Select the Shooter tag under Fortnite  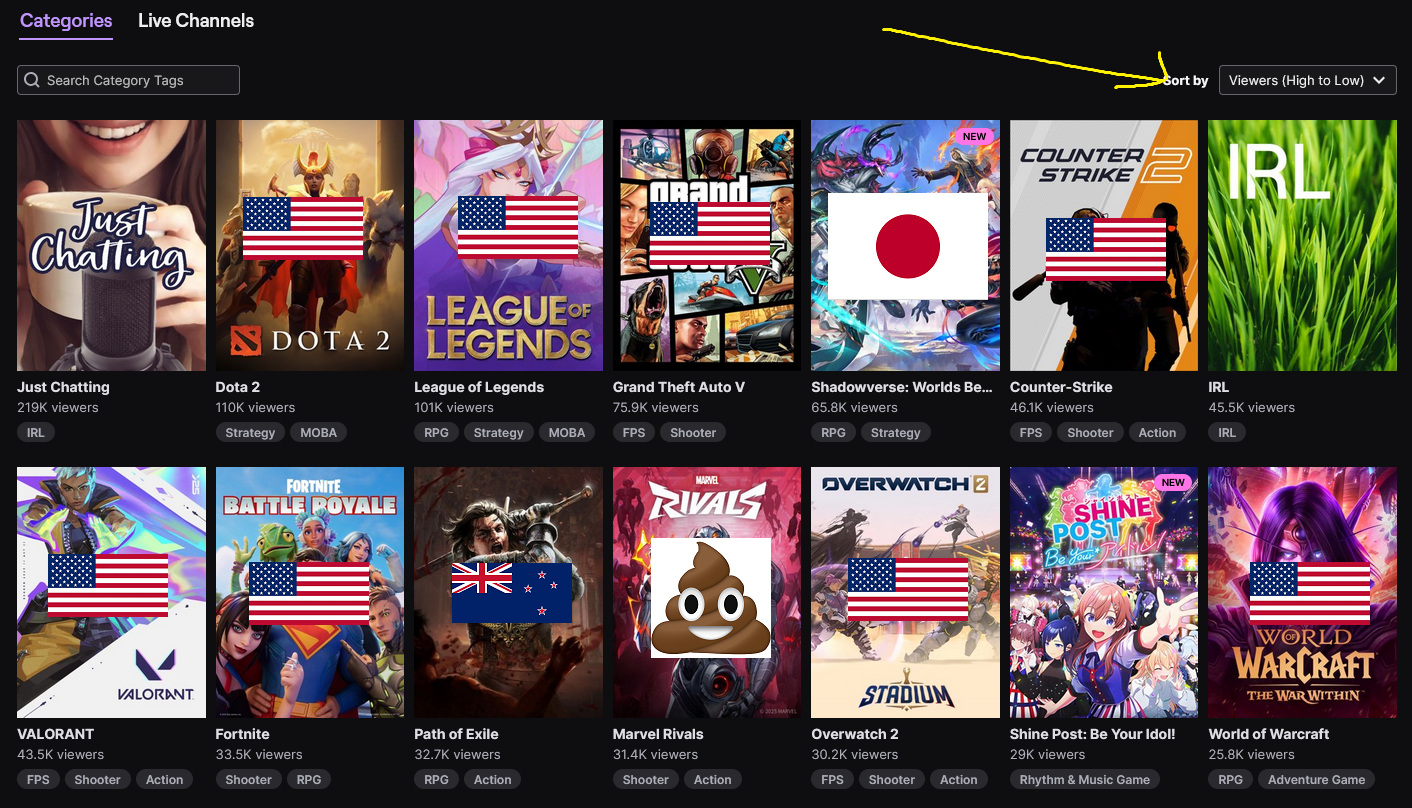[x=249, y=780]
